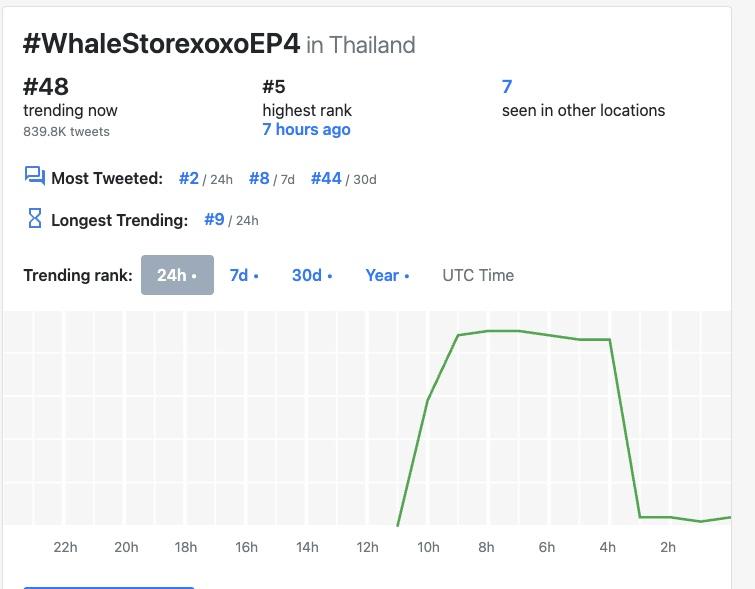Image resolution: width=755 pixels, height=589 pixels.
Task: Select the 24h trending rank tab
Action: (x=177, y=275)
